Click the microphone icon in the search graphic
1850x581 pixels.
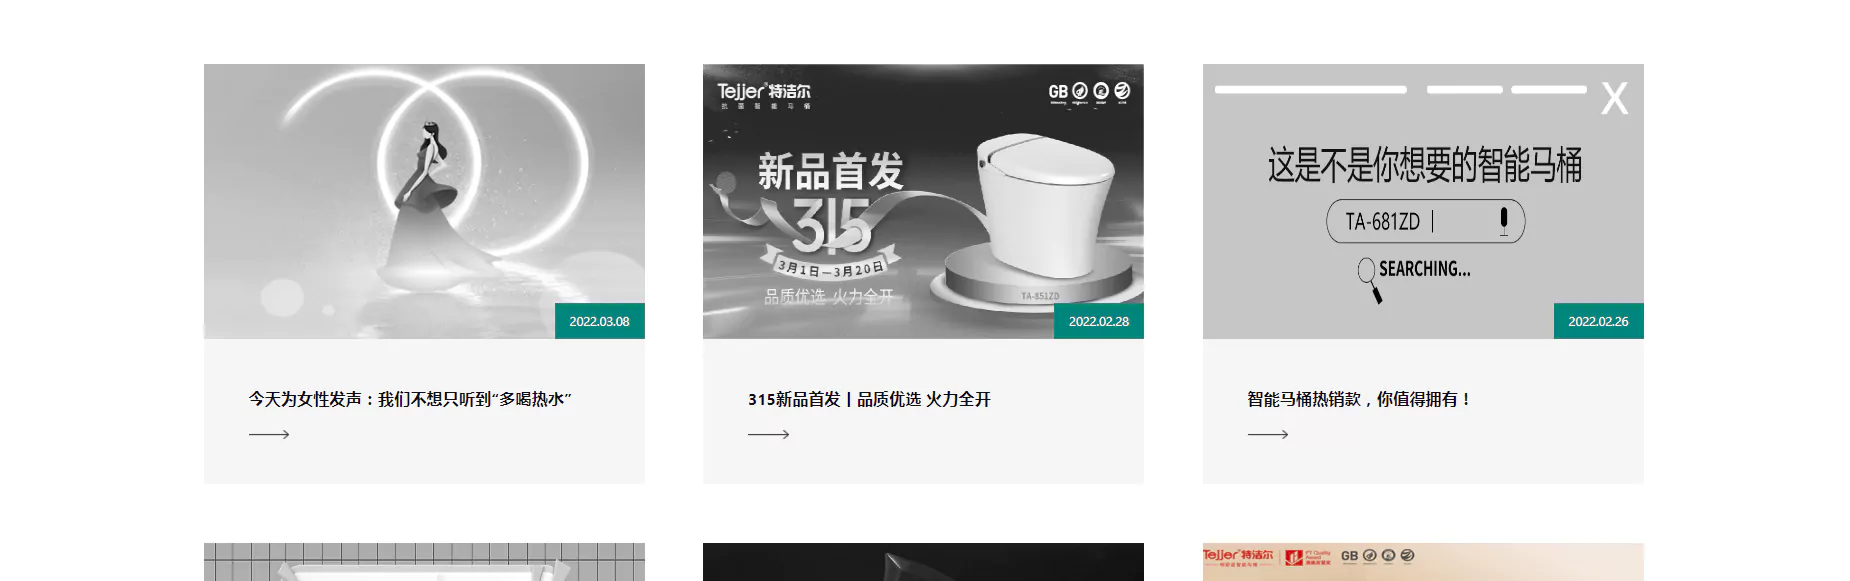pyautogui.click(x=1503, y=221)
